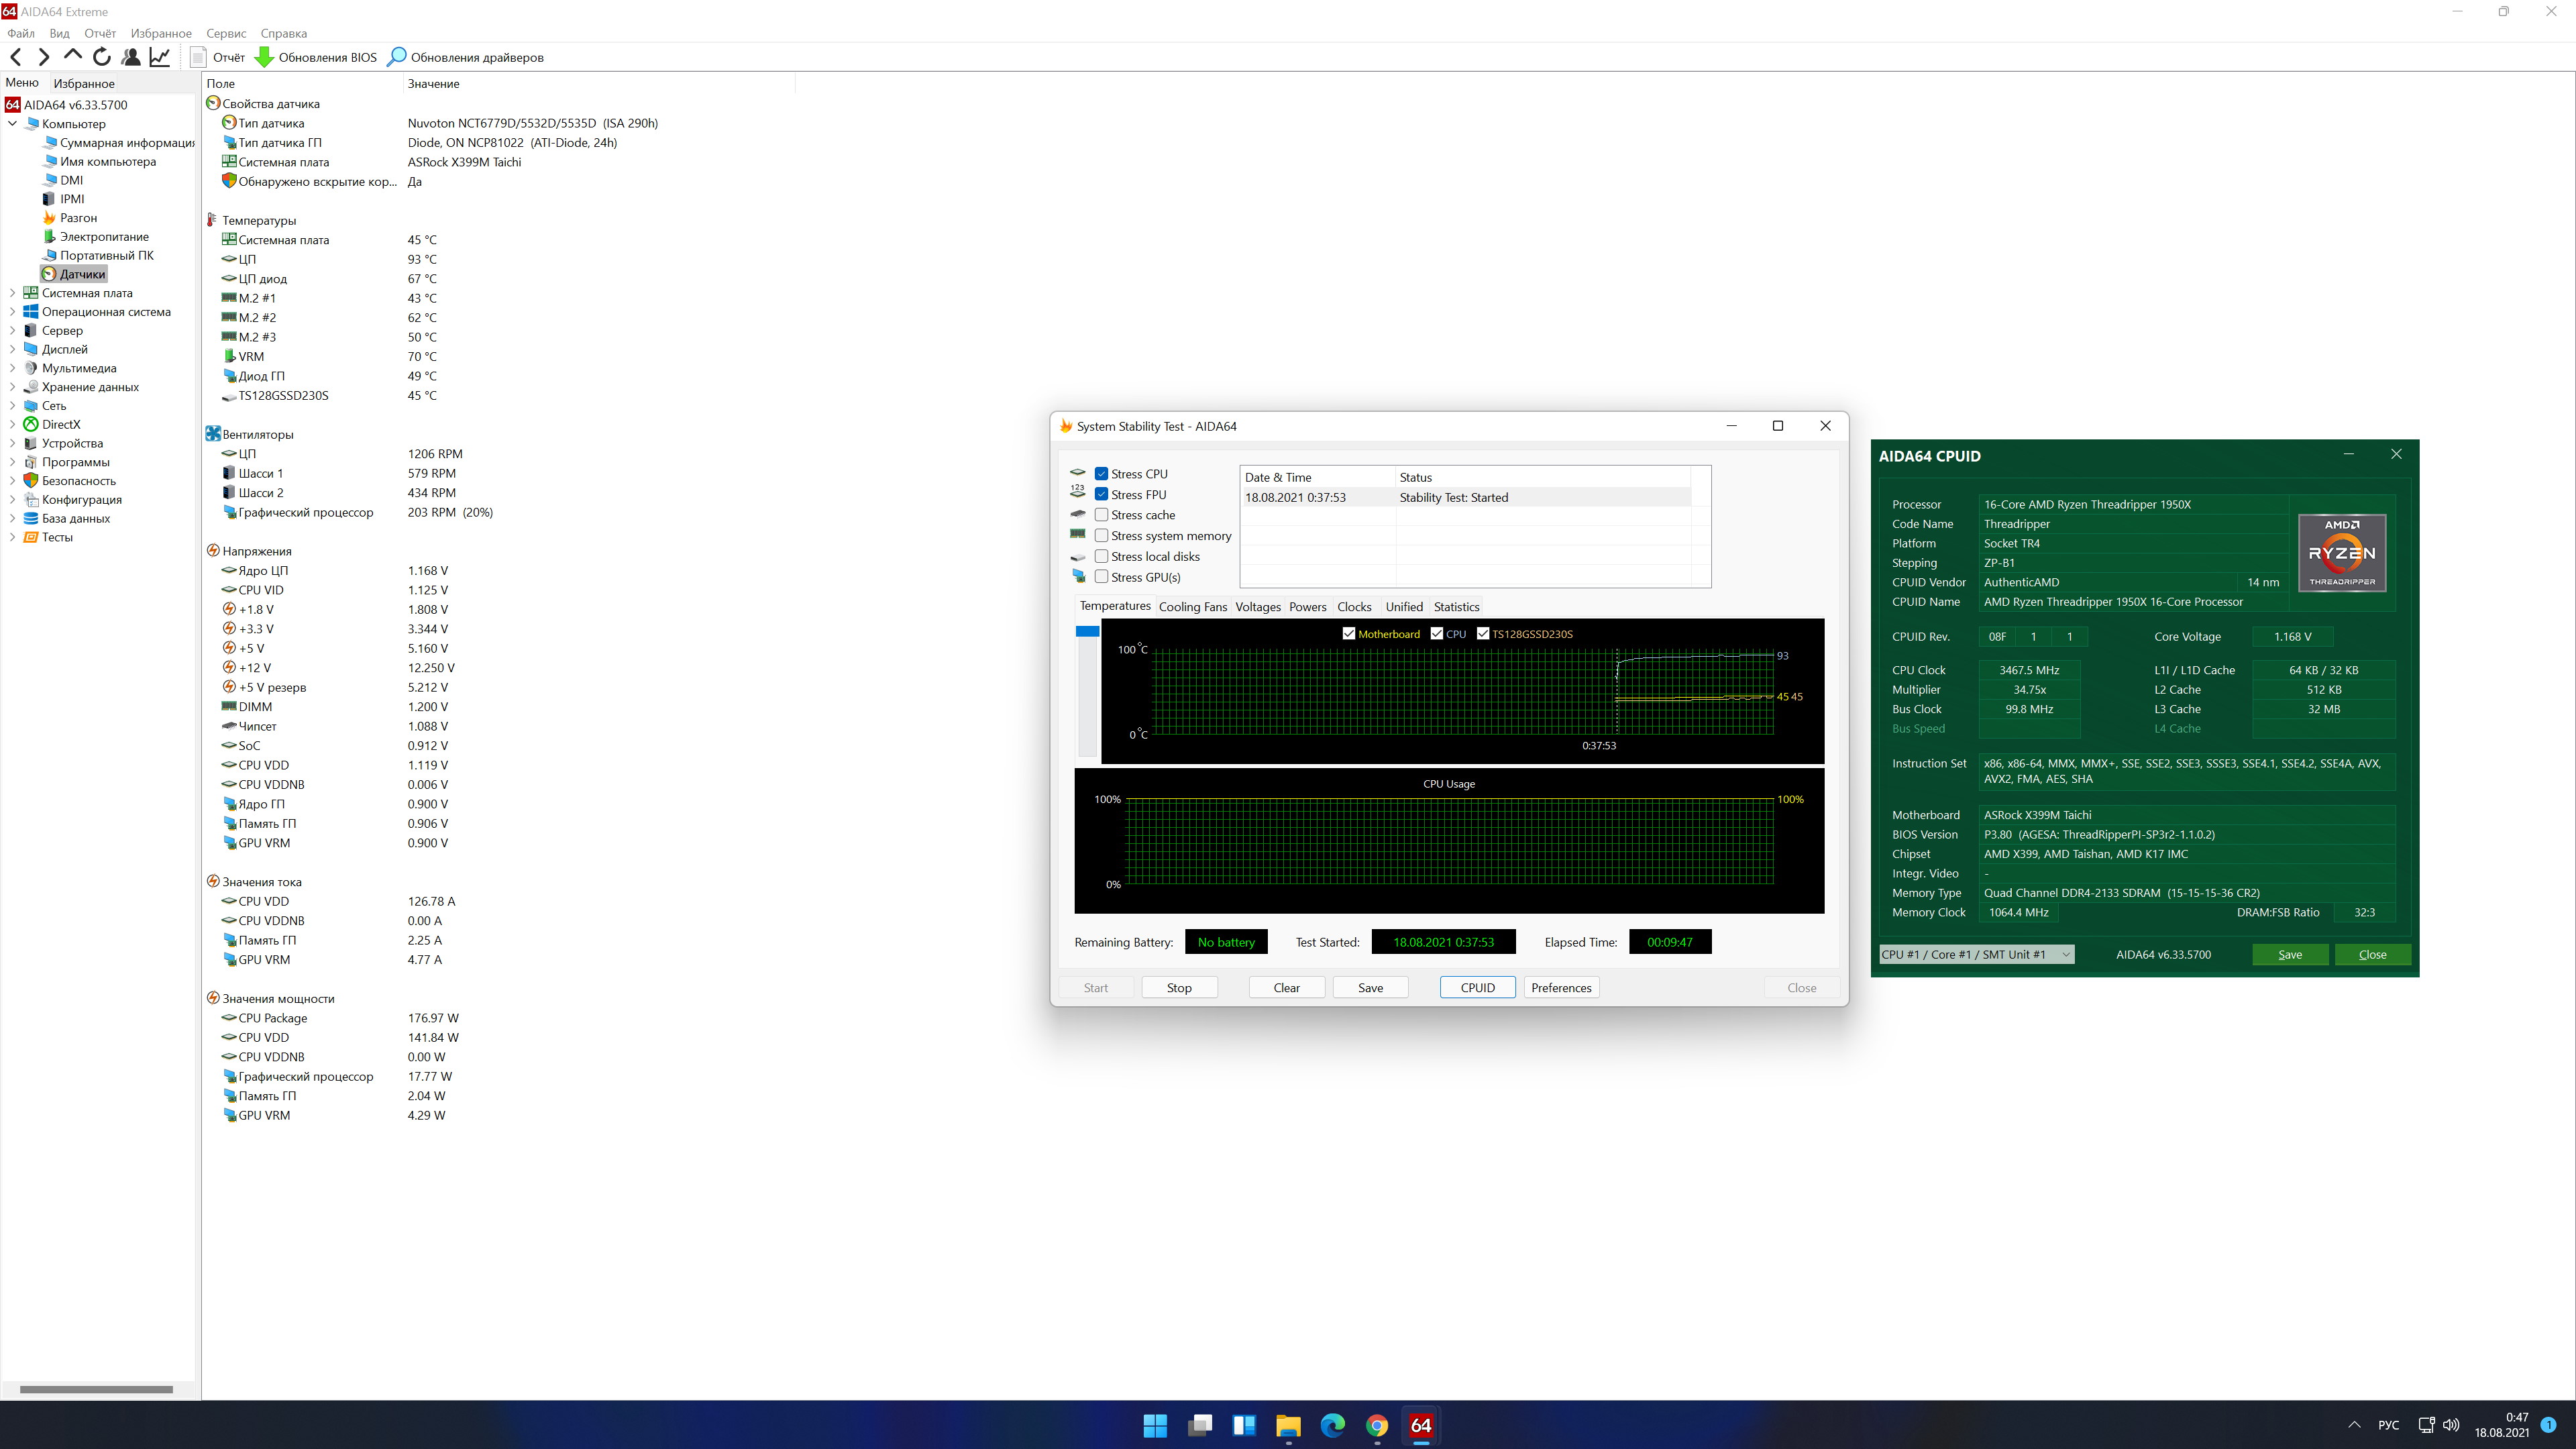The width and height of the screenshot is (2576, 1449).
Task: Click the Back navigation arrow in toolbar
Action: (x=16, y=57)
